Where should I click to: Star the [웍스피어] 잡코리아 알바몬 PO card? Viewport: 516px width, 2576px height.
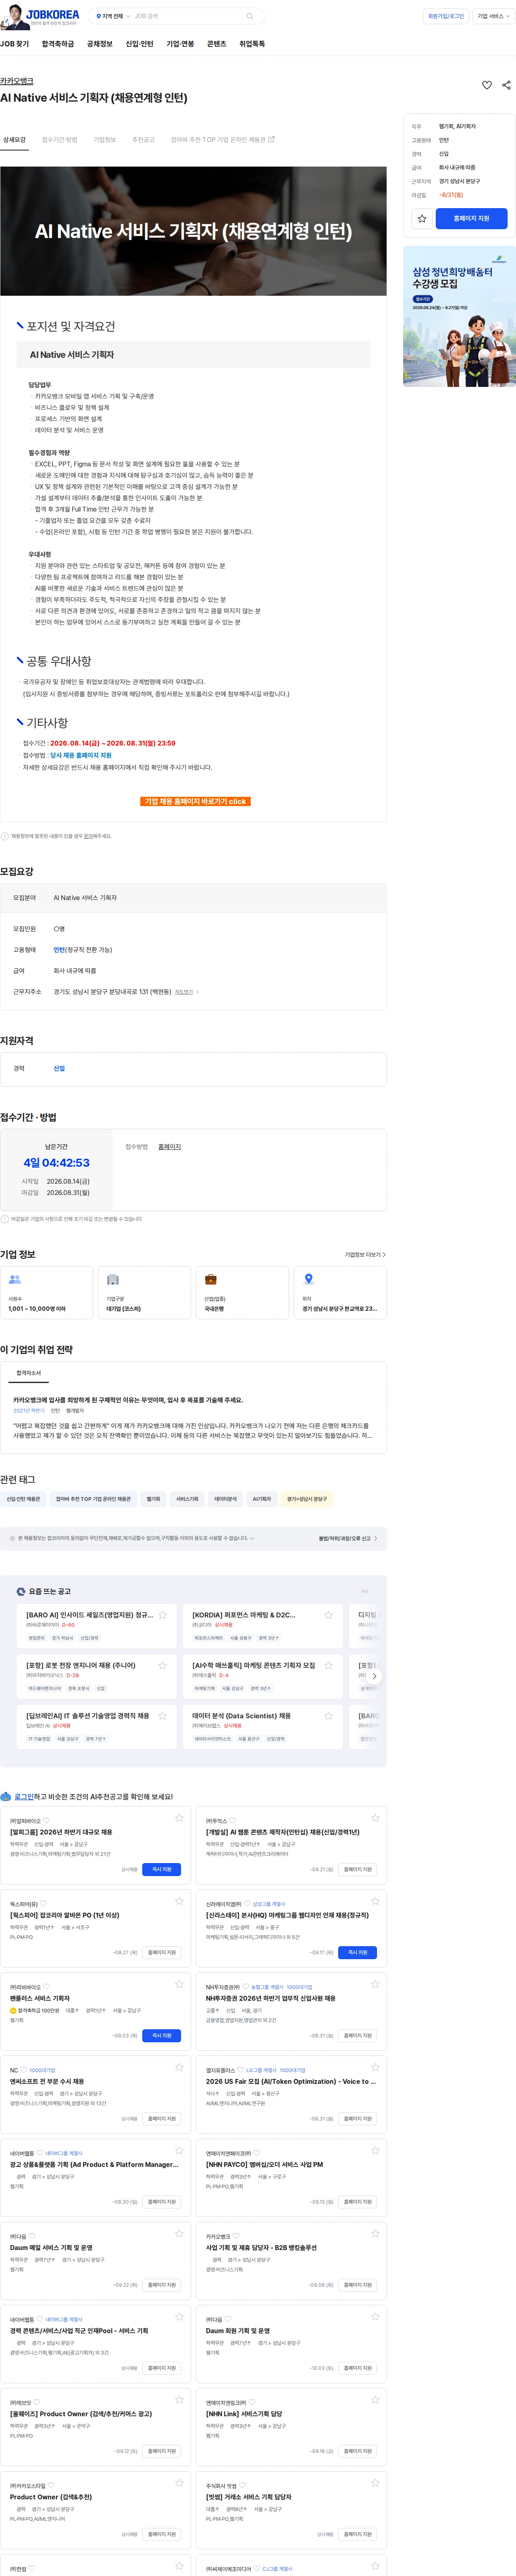coord(179,1901)
